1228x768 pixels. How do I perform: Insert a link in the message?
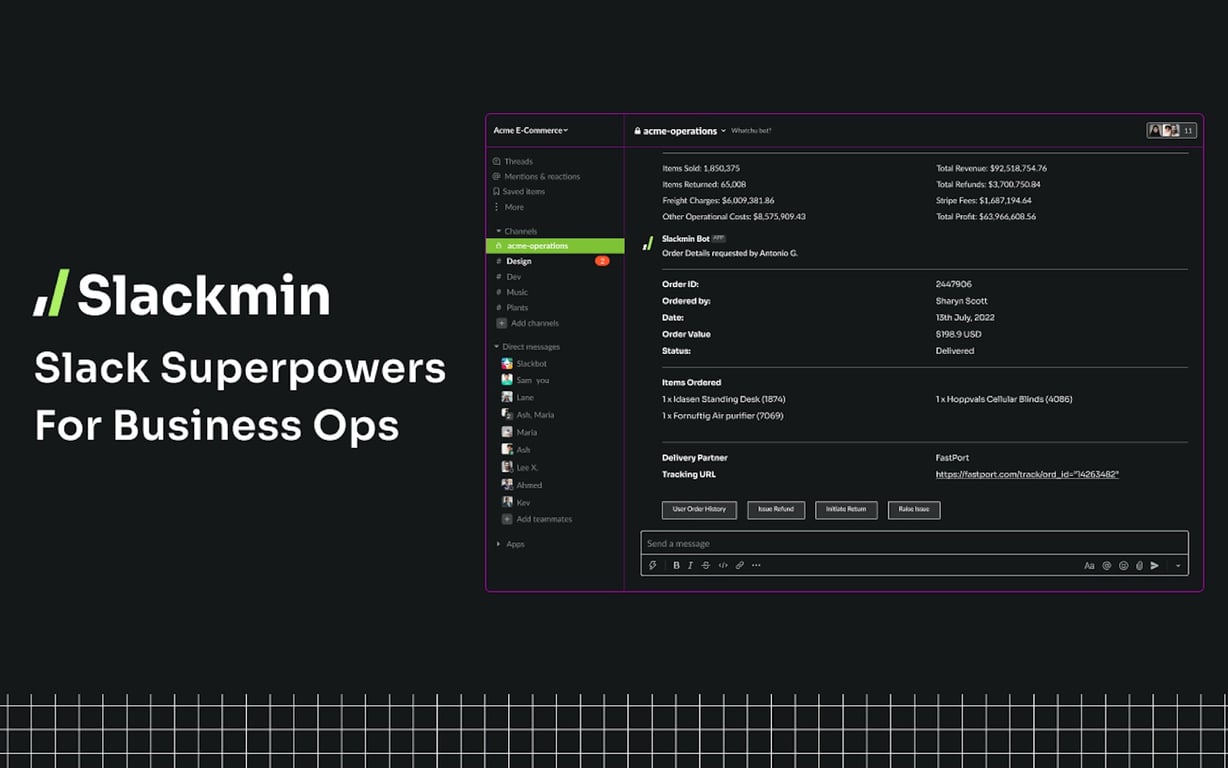[740, 565]
